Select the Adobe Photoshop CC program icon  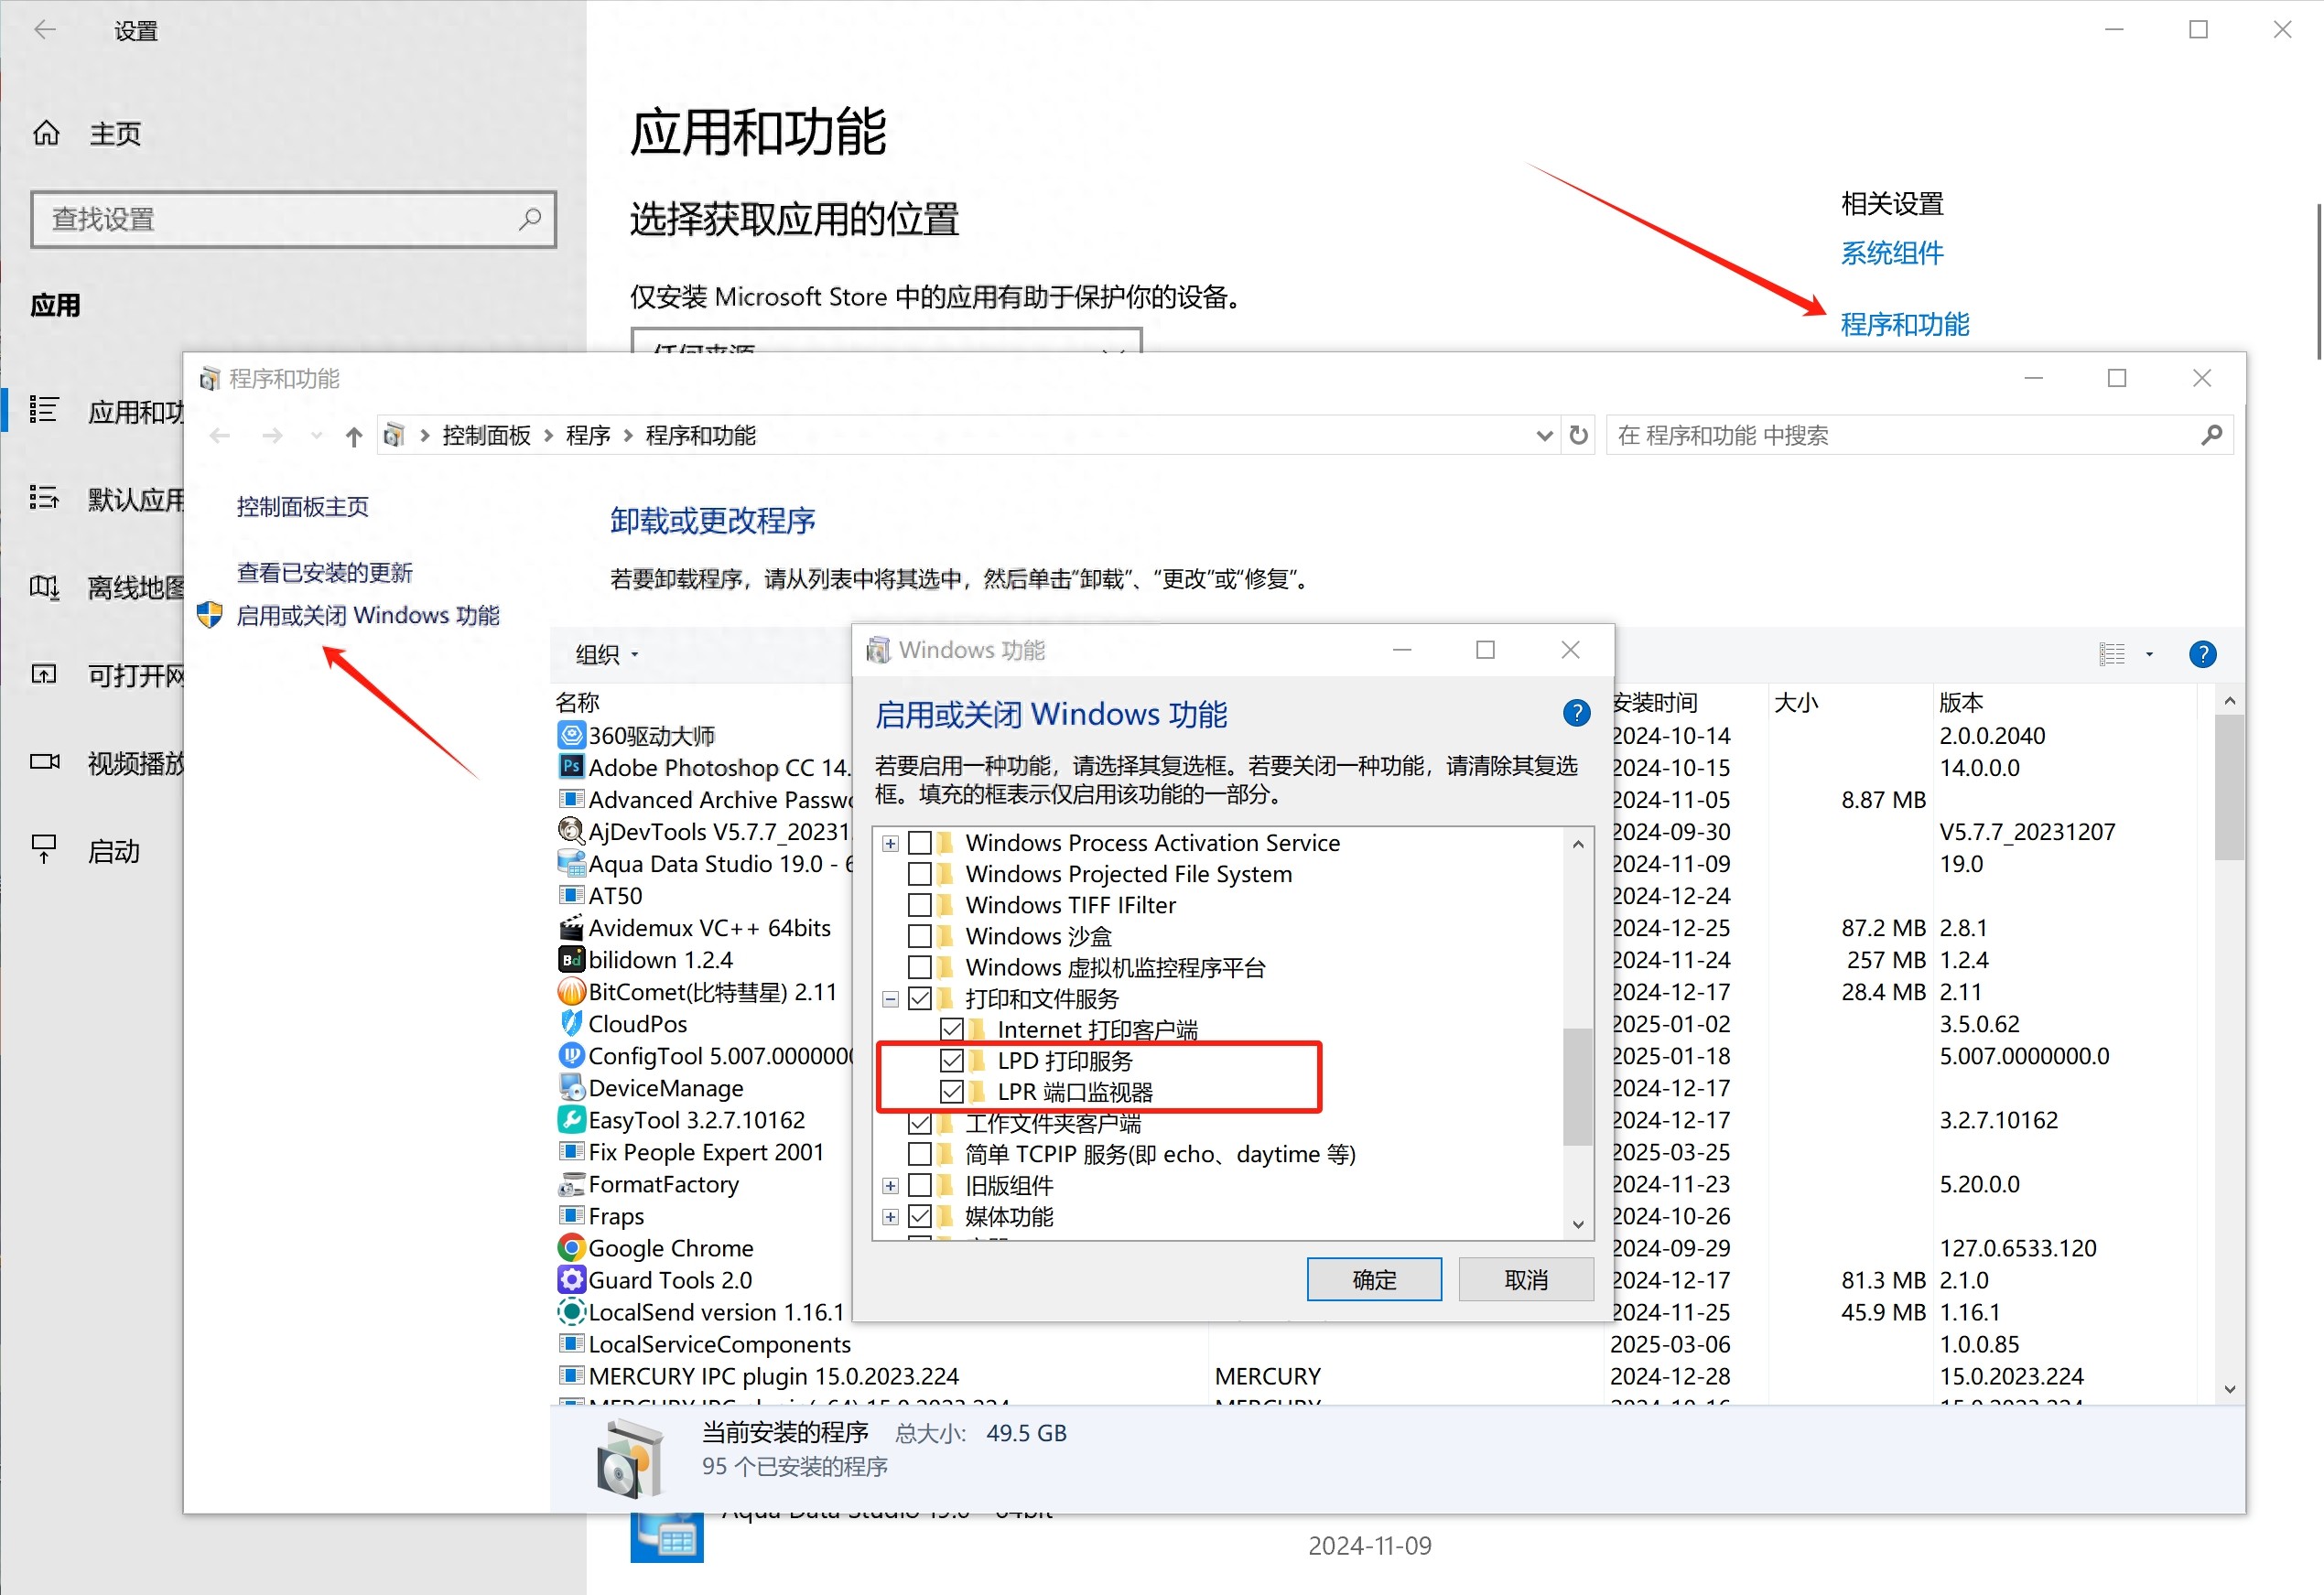click(x=570, y=767)
